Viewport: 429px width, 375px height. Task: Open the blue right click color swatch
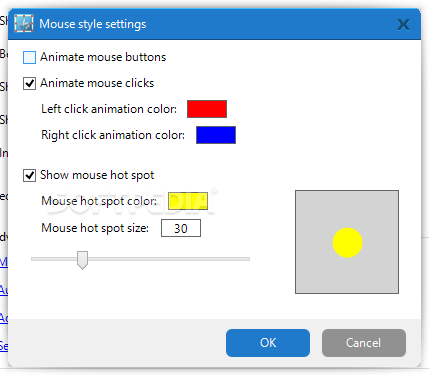click(216, 135)
